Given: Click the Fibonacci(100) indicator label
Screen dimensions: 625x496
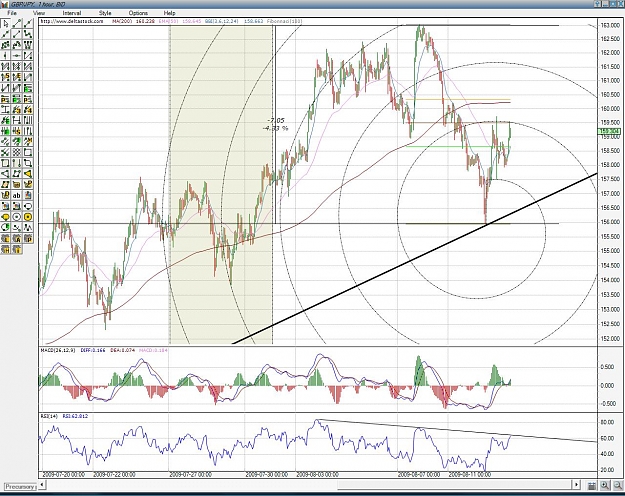Looking at the screenshot, I should pyautogui.click(x=283, y=21).
